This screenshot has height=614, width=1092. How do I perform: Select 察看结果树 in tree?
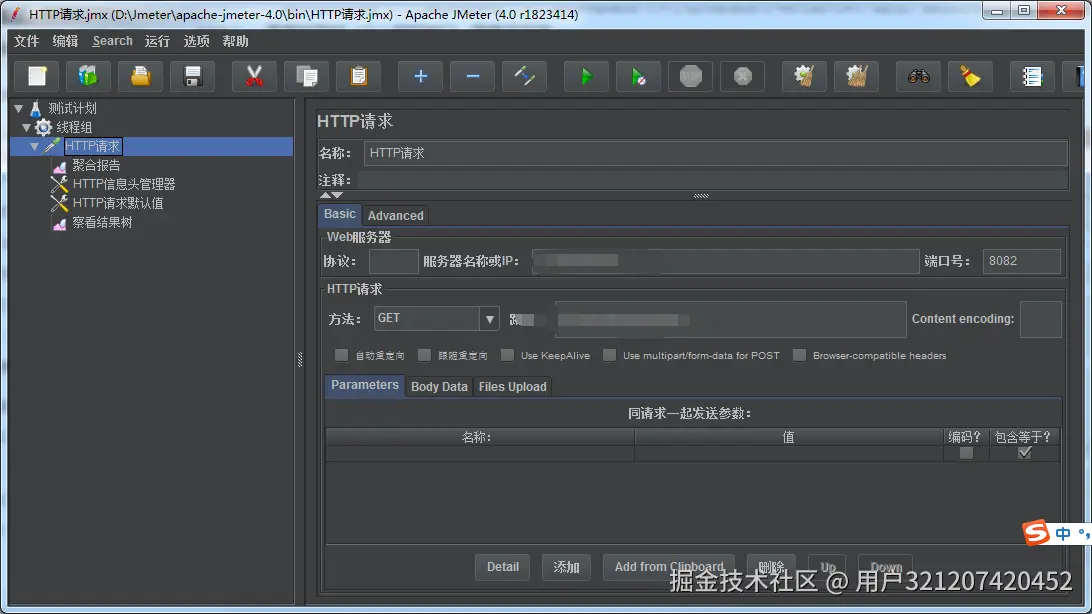coord(102,223)
